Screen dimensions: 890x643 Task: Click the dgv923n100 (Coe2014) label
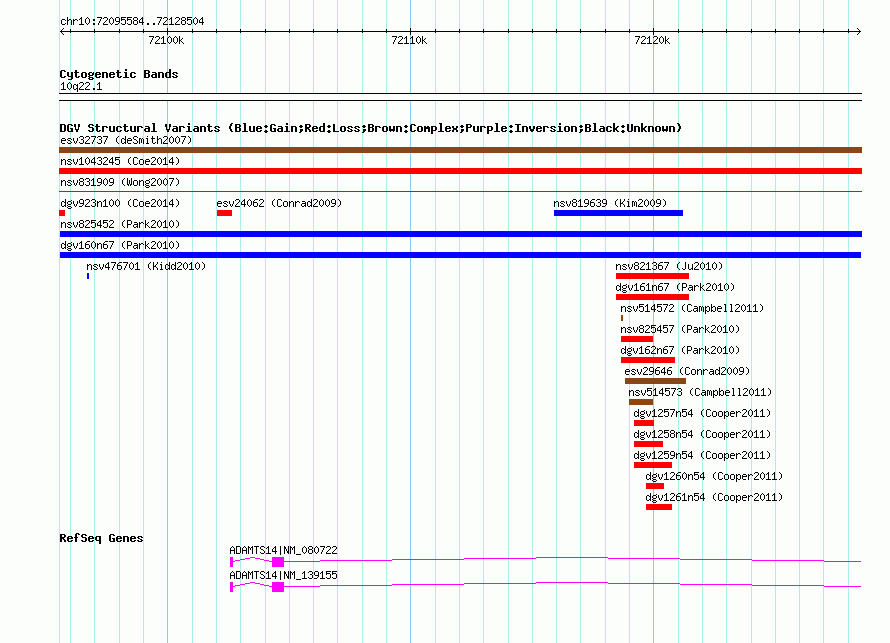(120, 203)
